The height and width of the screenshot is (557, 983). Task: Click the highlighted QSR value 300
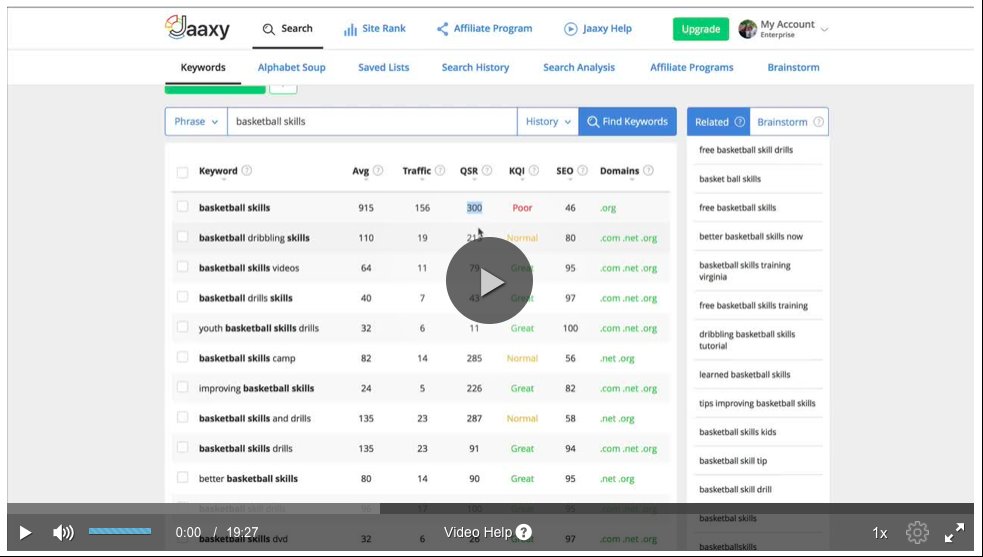[475, 208]
